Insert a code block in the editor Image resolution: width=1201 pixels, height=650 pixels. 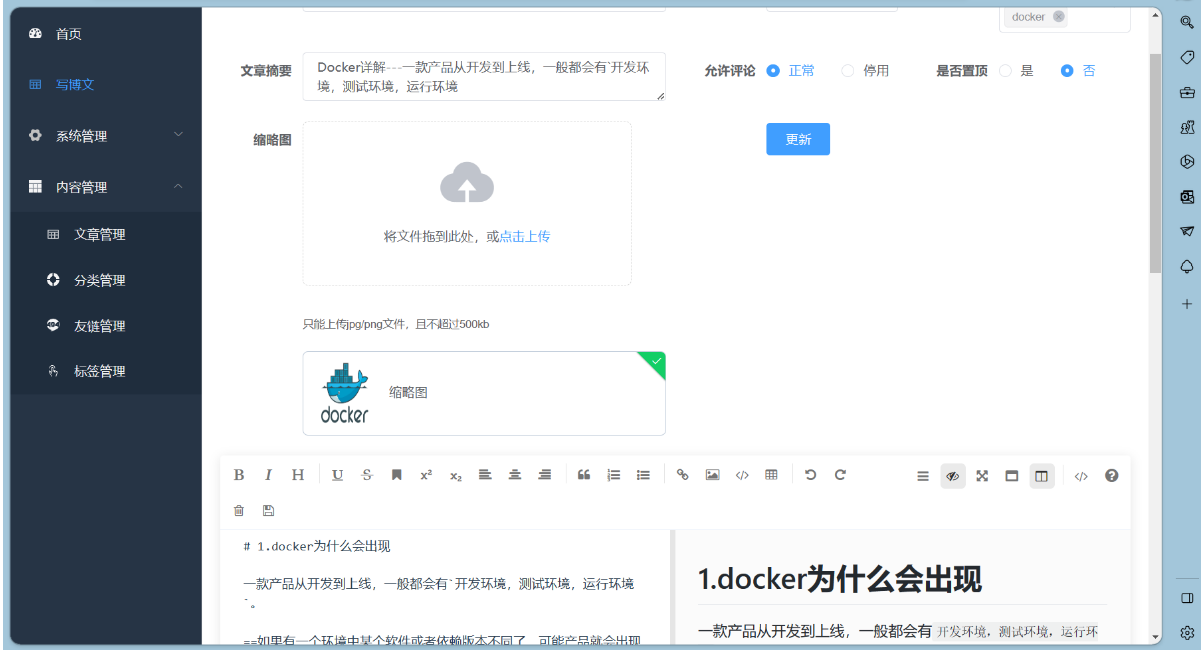742,475
